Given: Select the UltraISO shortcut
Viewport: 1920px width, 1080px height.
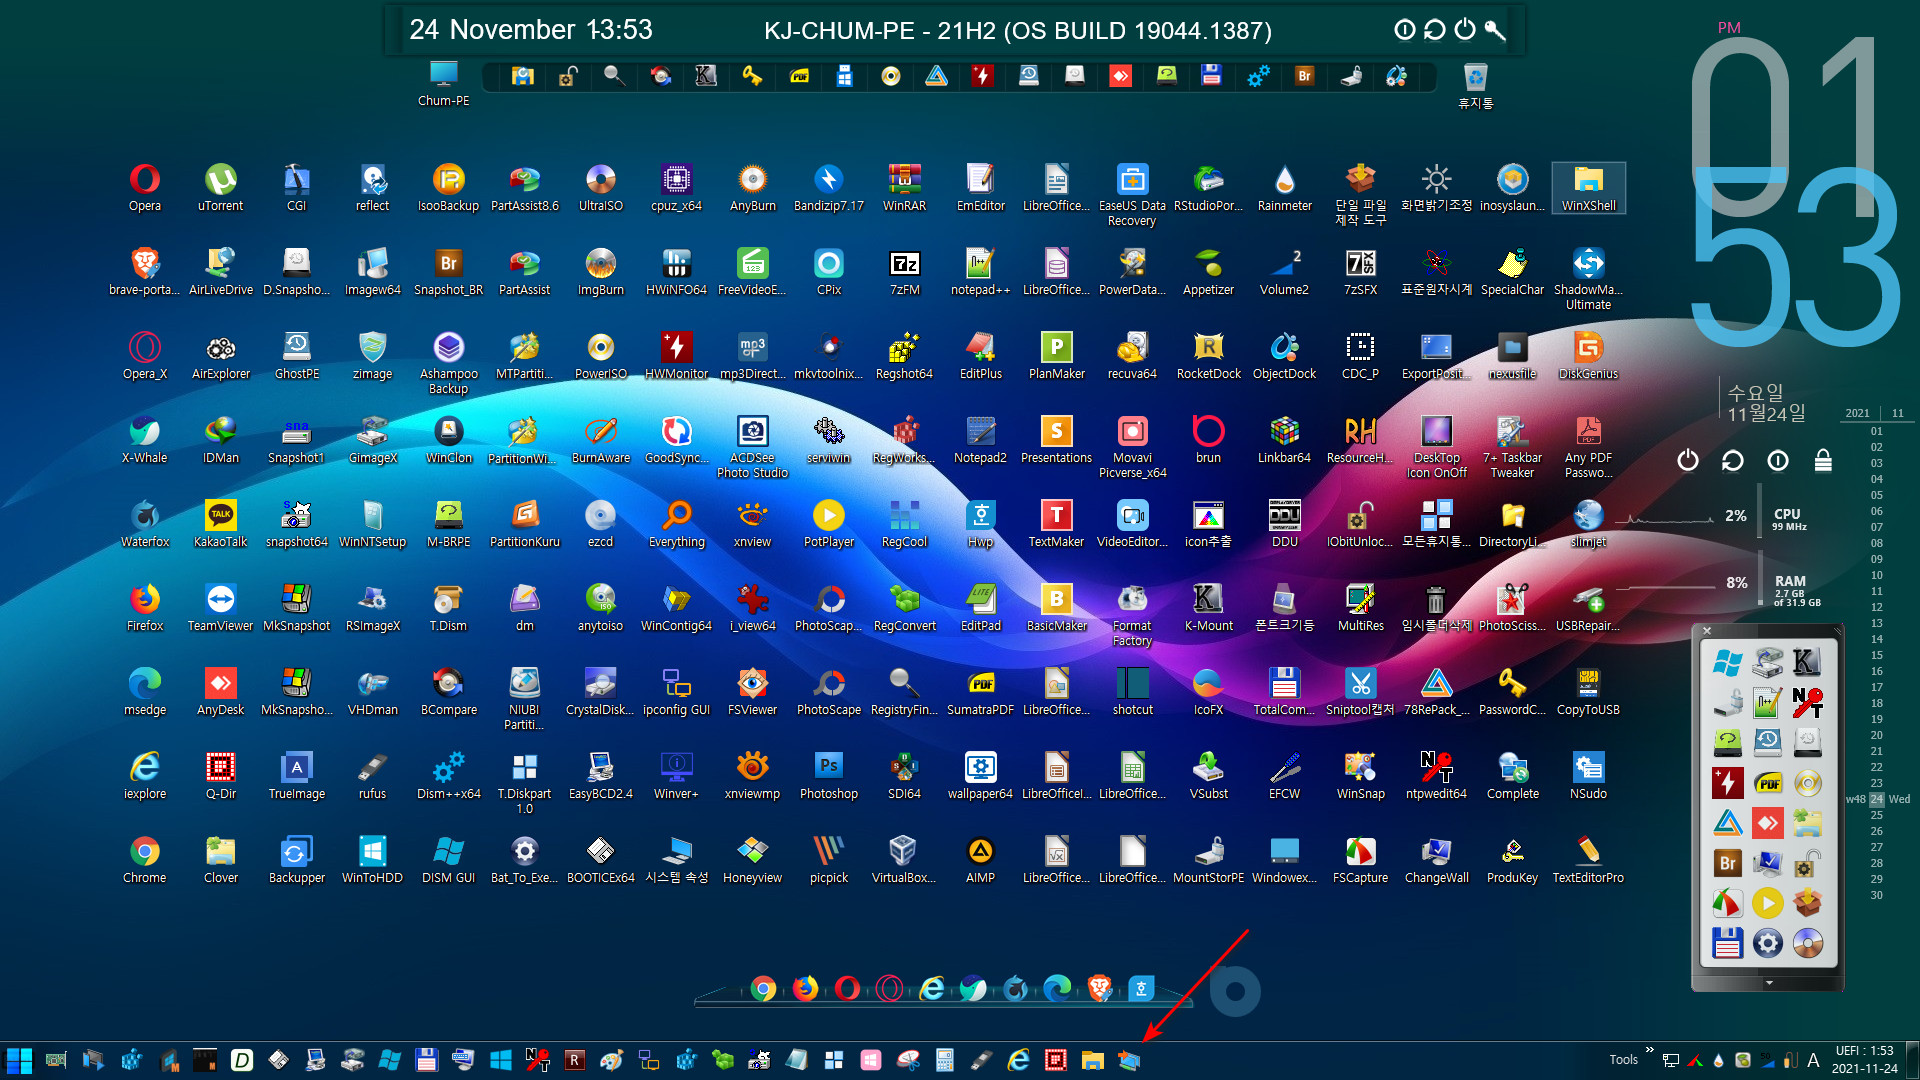Looking at the screenshot, I should 600,188.
